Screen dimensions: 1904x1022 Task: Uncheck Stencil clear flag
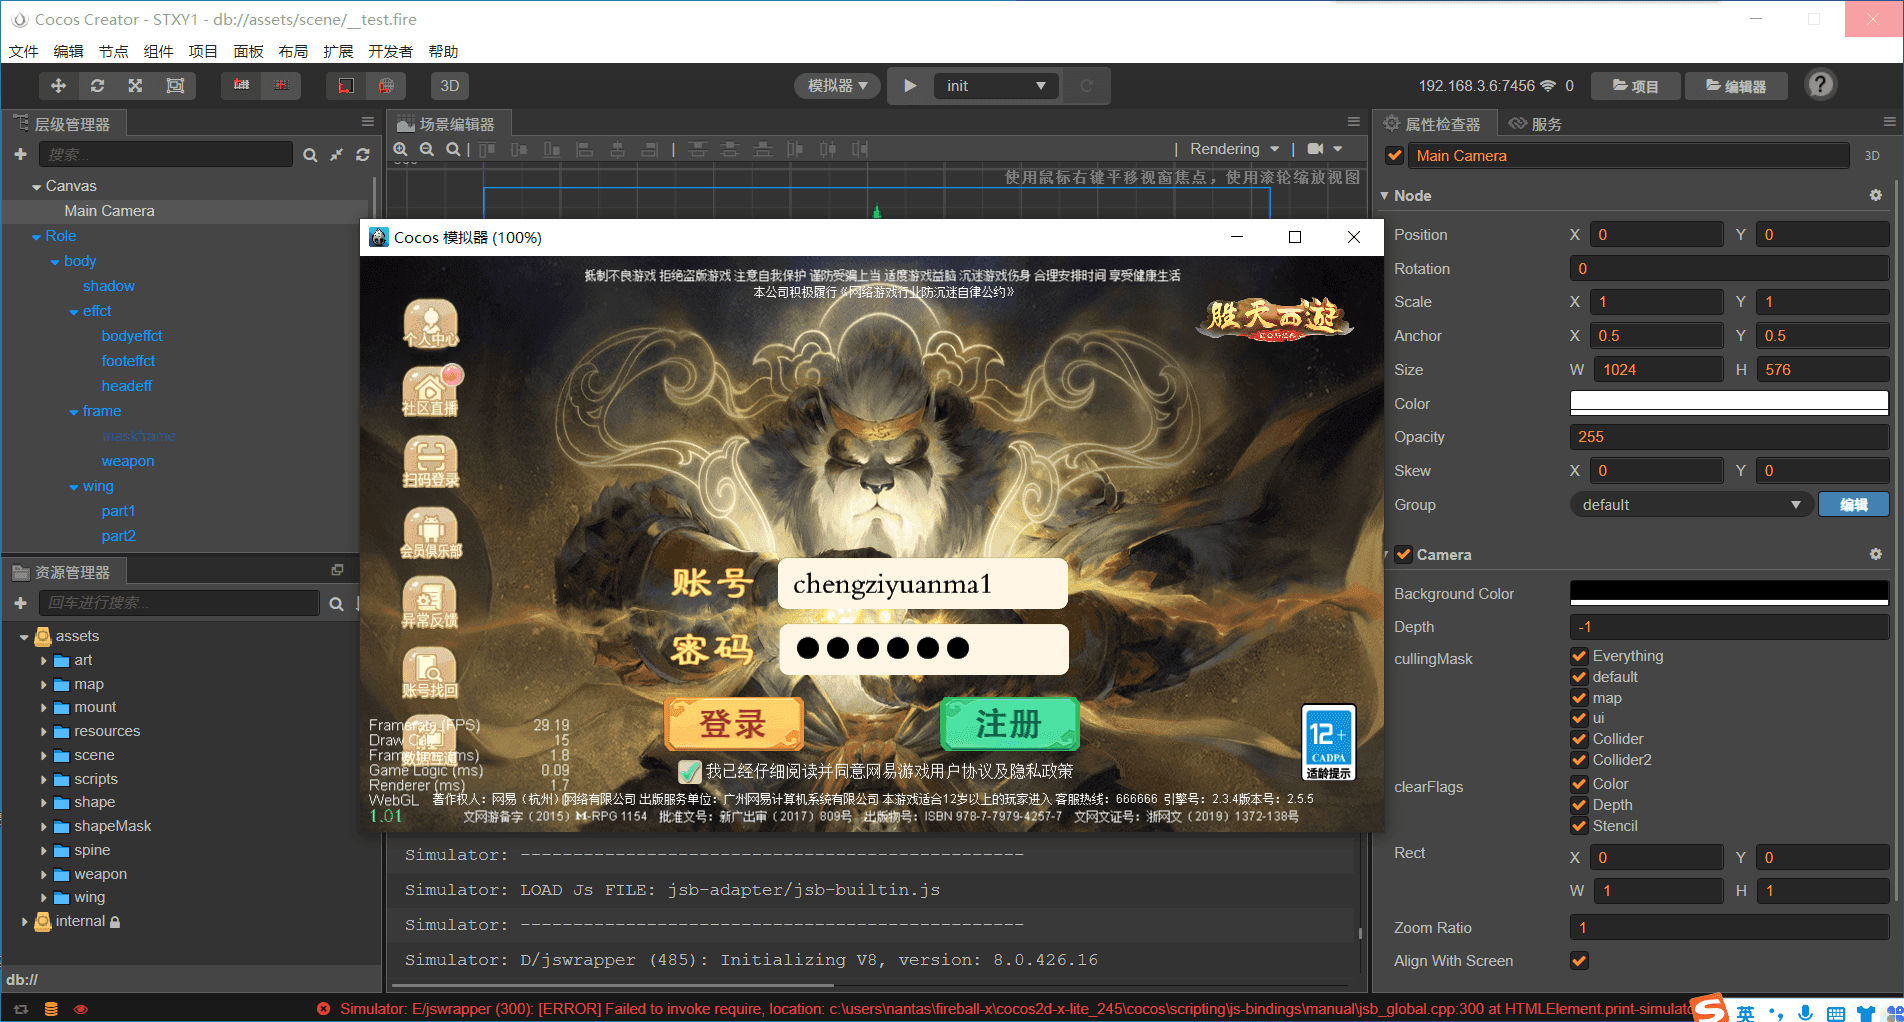[1579, 826]
